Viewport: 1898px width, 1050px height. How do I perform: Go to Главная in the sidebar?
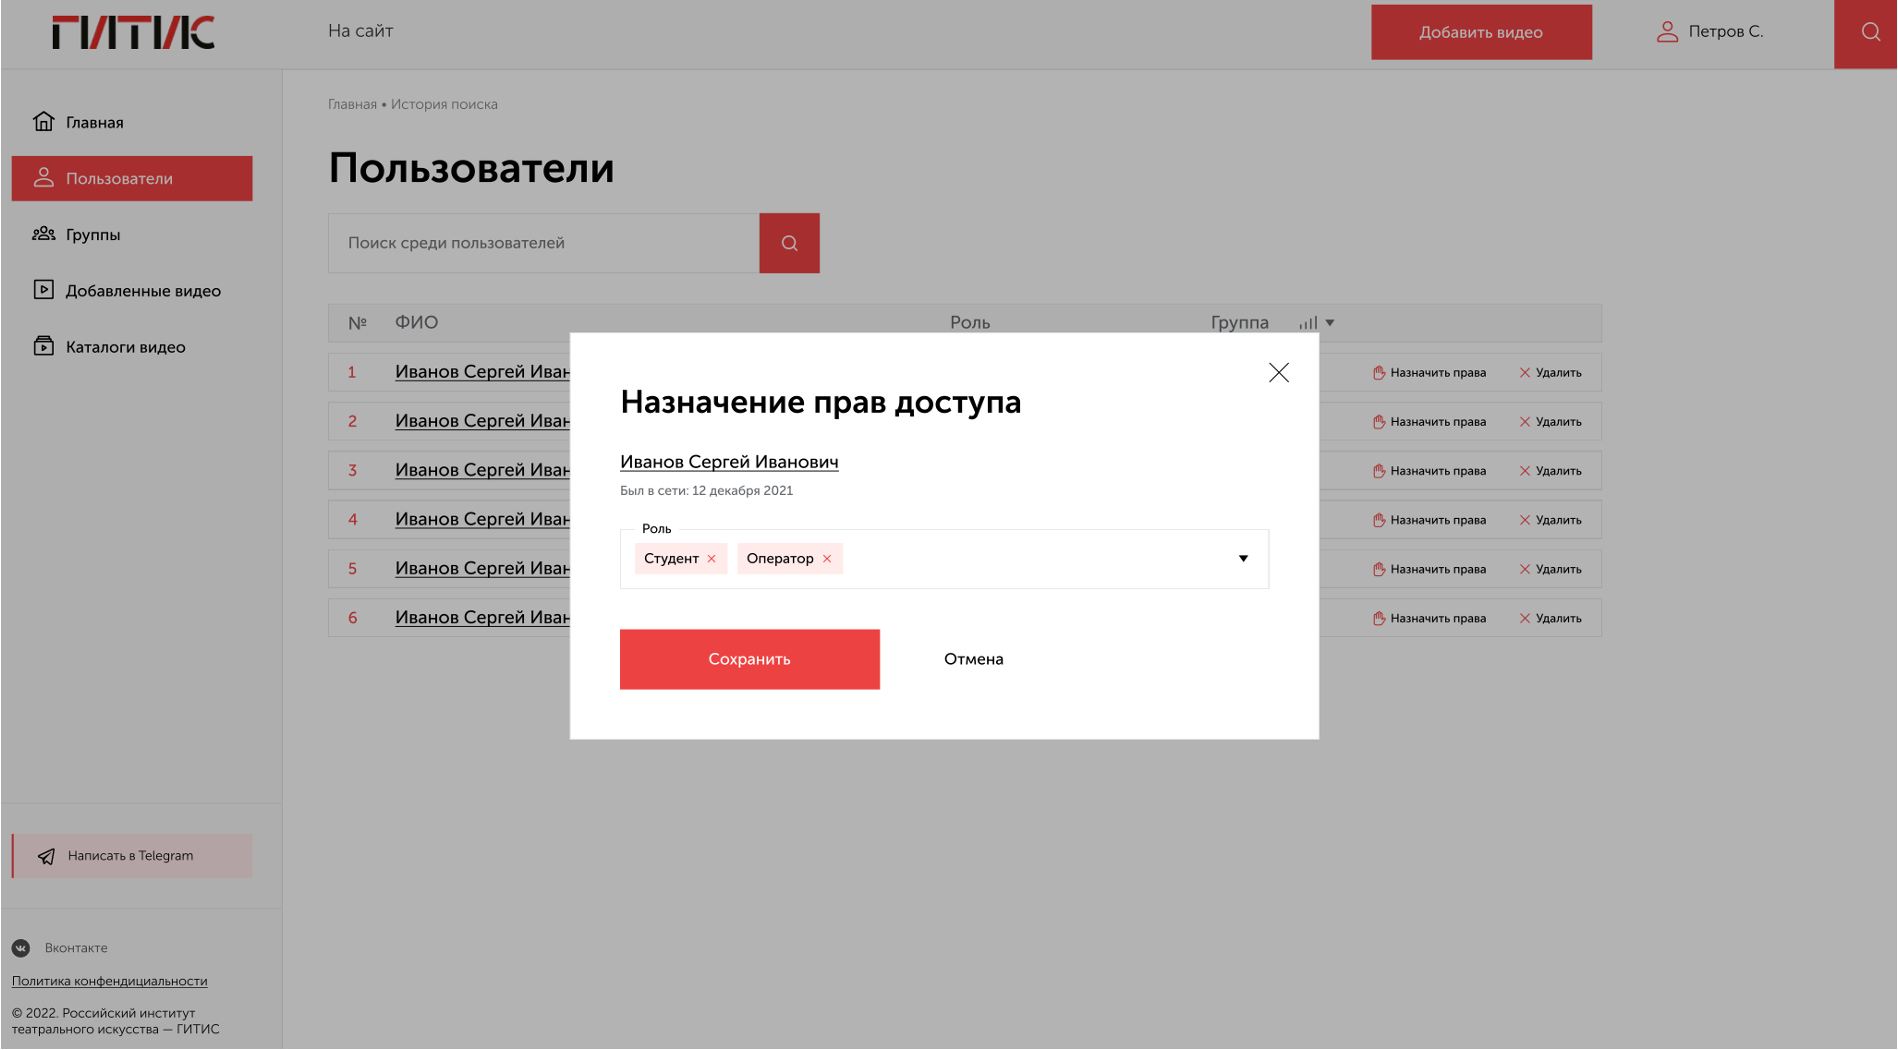pyautogui.click(x=78, y=122)
